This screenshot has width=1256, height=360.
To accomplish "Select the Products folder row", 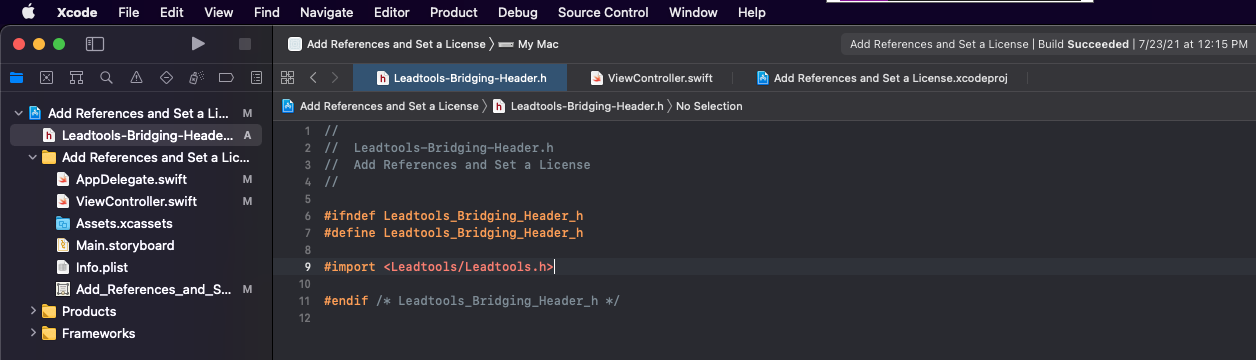I will click(x=136, y=311).
